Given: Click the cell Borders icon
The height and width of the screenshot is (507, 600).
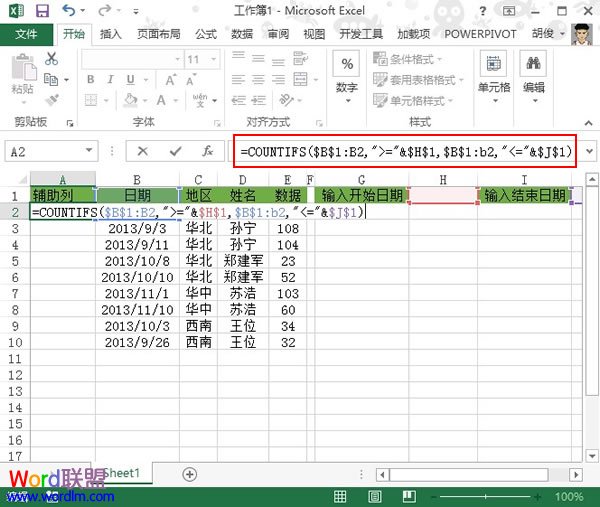Looking at the screenshot, I should click(x=91, y=101).
